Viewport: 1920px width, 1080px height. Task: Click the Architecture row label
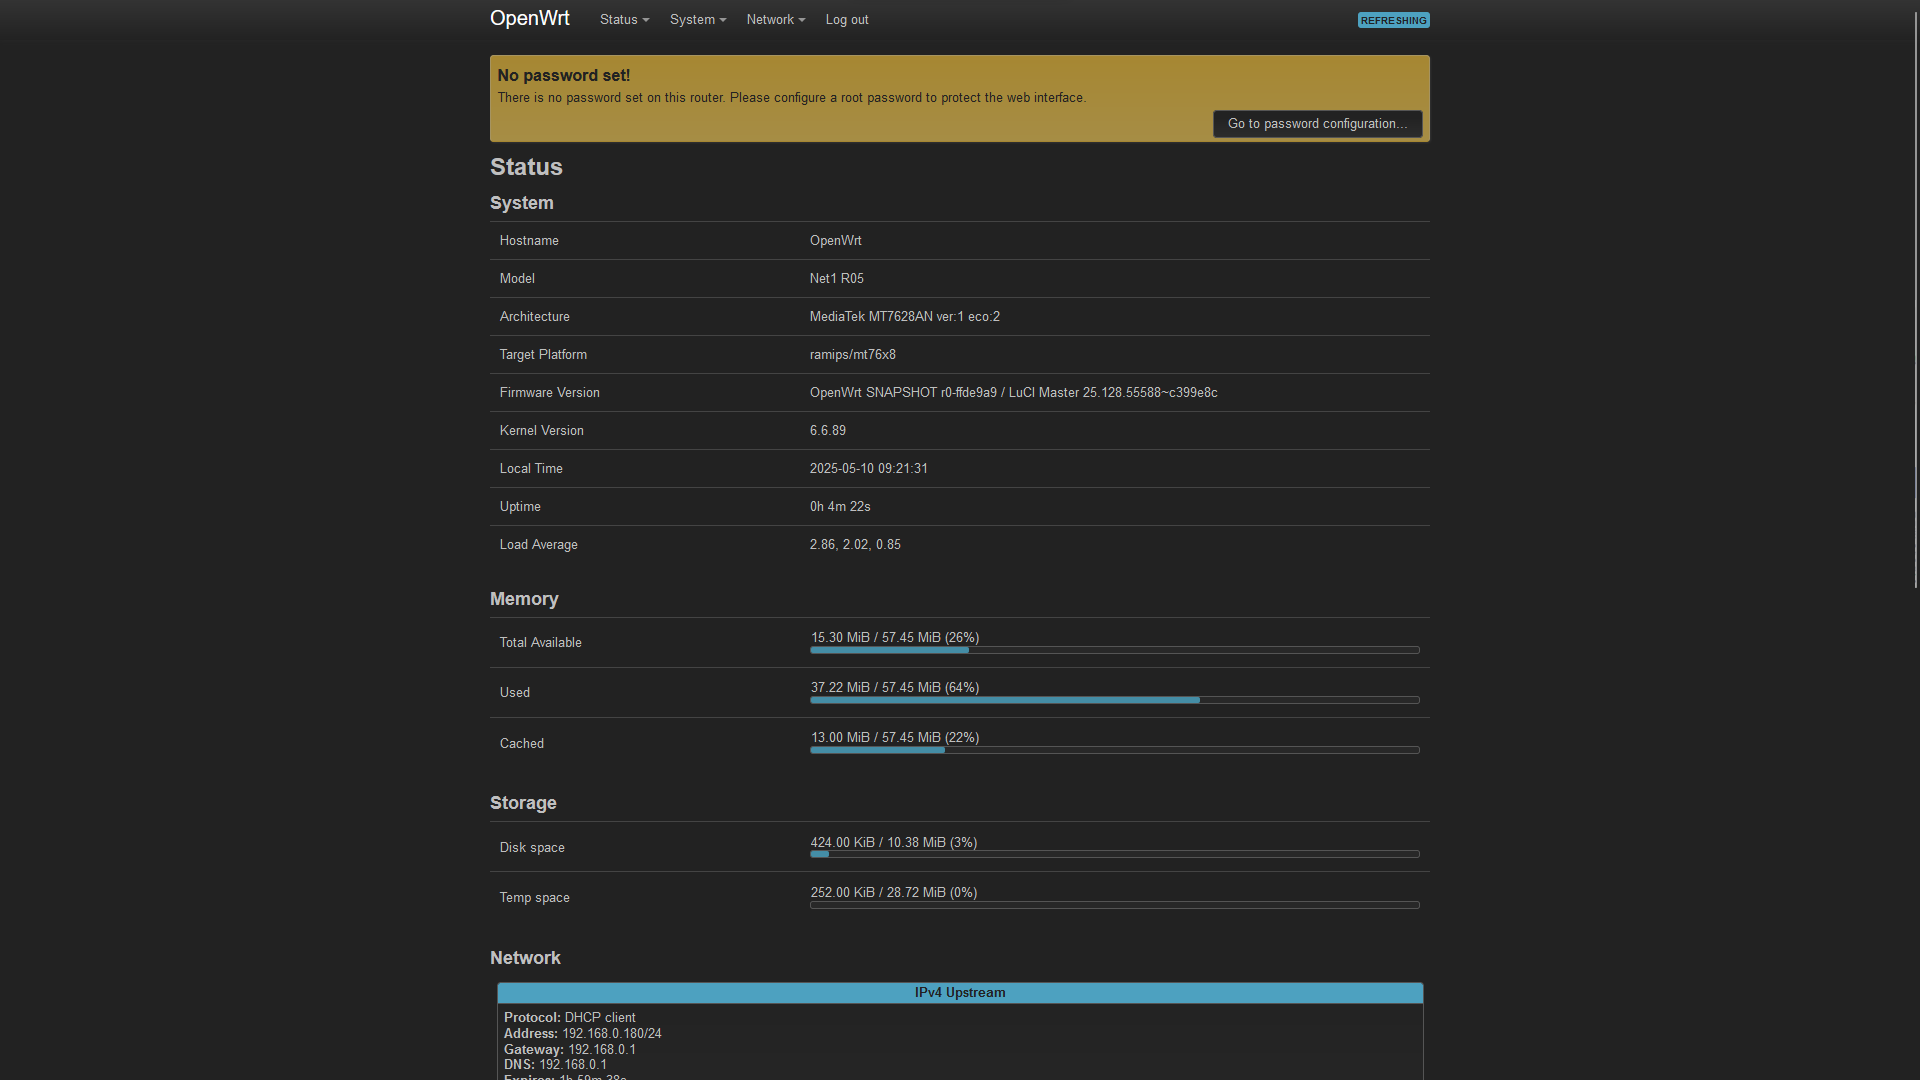point(535,317)
